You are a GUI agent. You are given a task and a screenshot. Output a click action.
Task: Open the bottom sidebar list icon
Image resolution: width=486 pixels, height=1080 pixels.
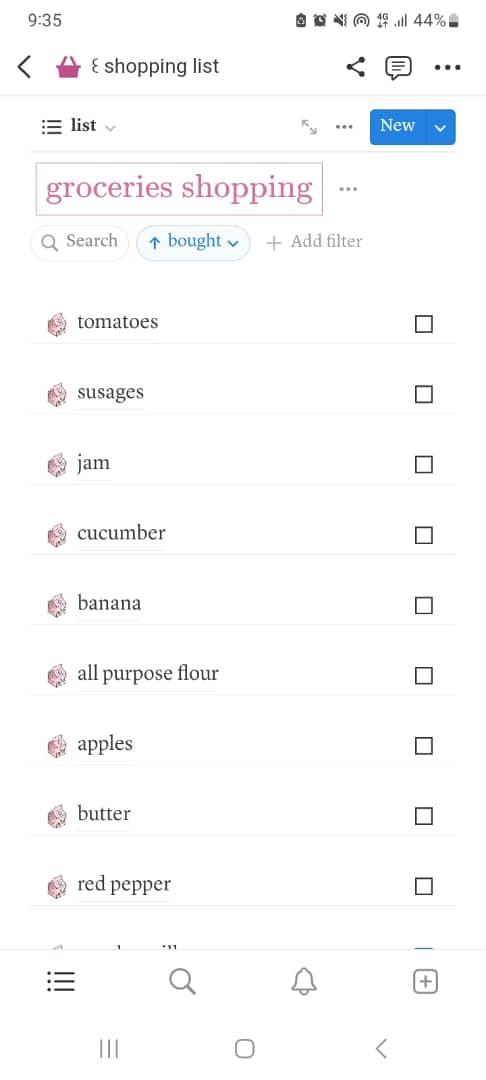[x=61, y=982]
